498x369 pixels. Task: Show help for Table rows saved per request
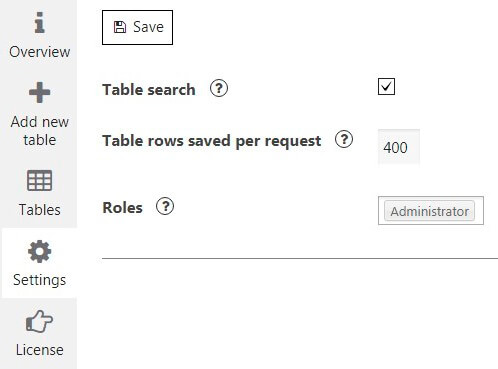(344, 139)
